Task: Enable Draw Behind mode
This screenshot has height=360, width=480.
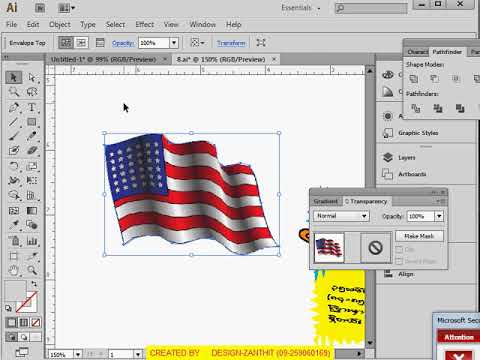Action: [24, 337]
